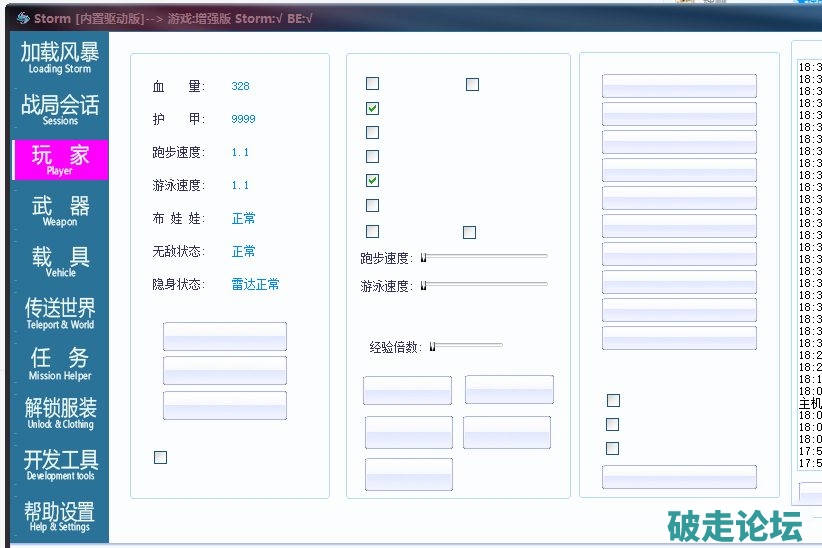Click the lone bottom blank button in middle panel

[409, 474]
